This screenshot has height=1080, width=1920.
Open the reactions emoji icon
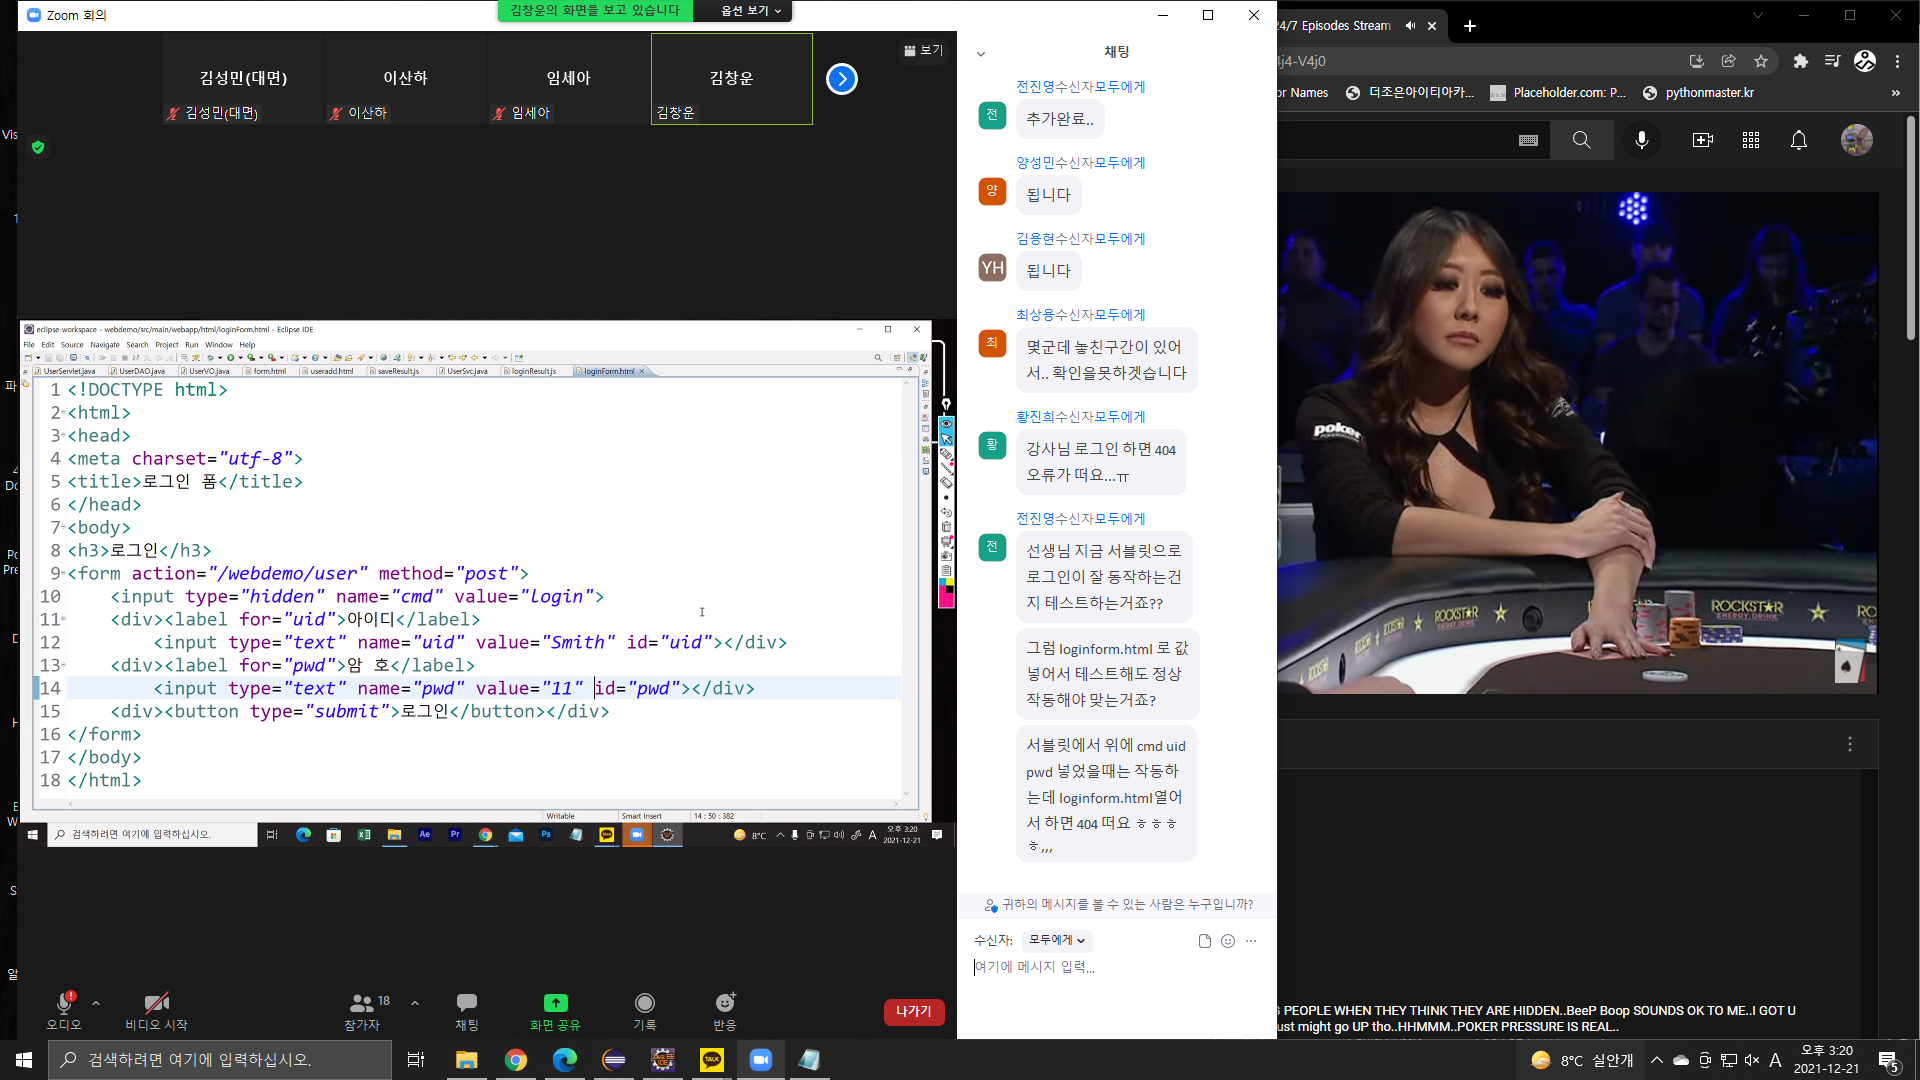pos(725,1003)
